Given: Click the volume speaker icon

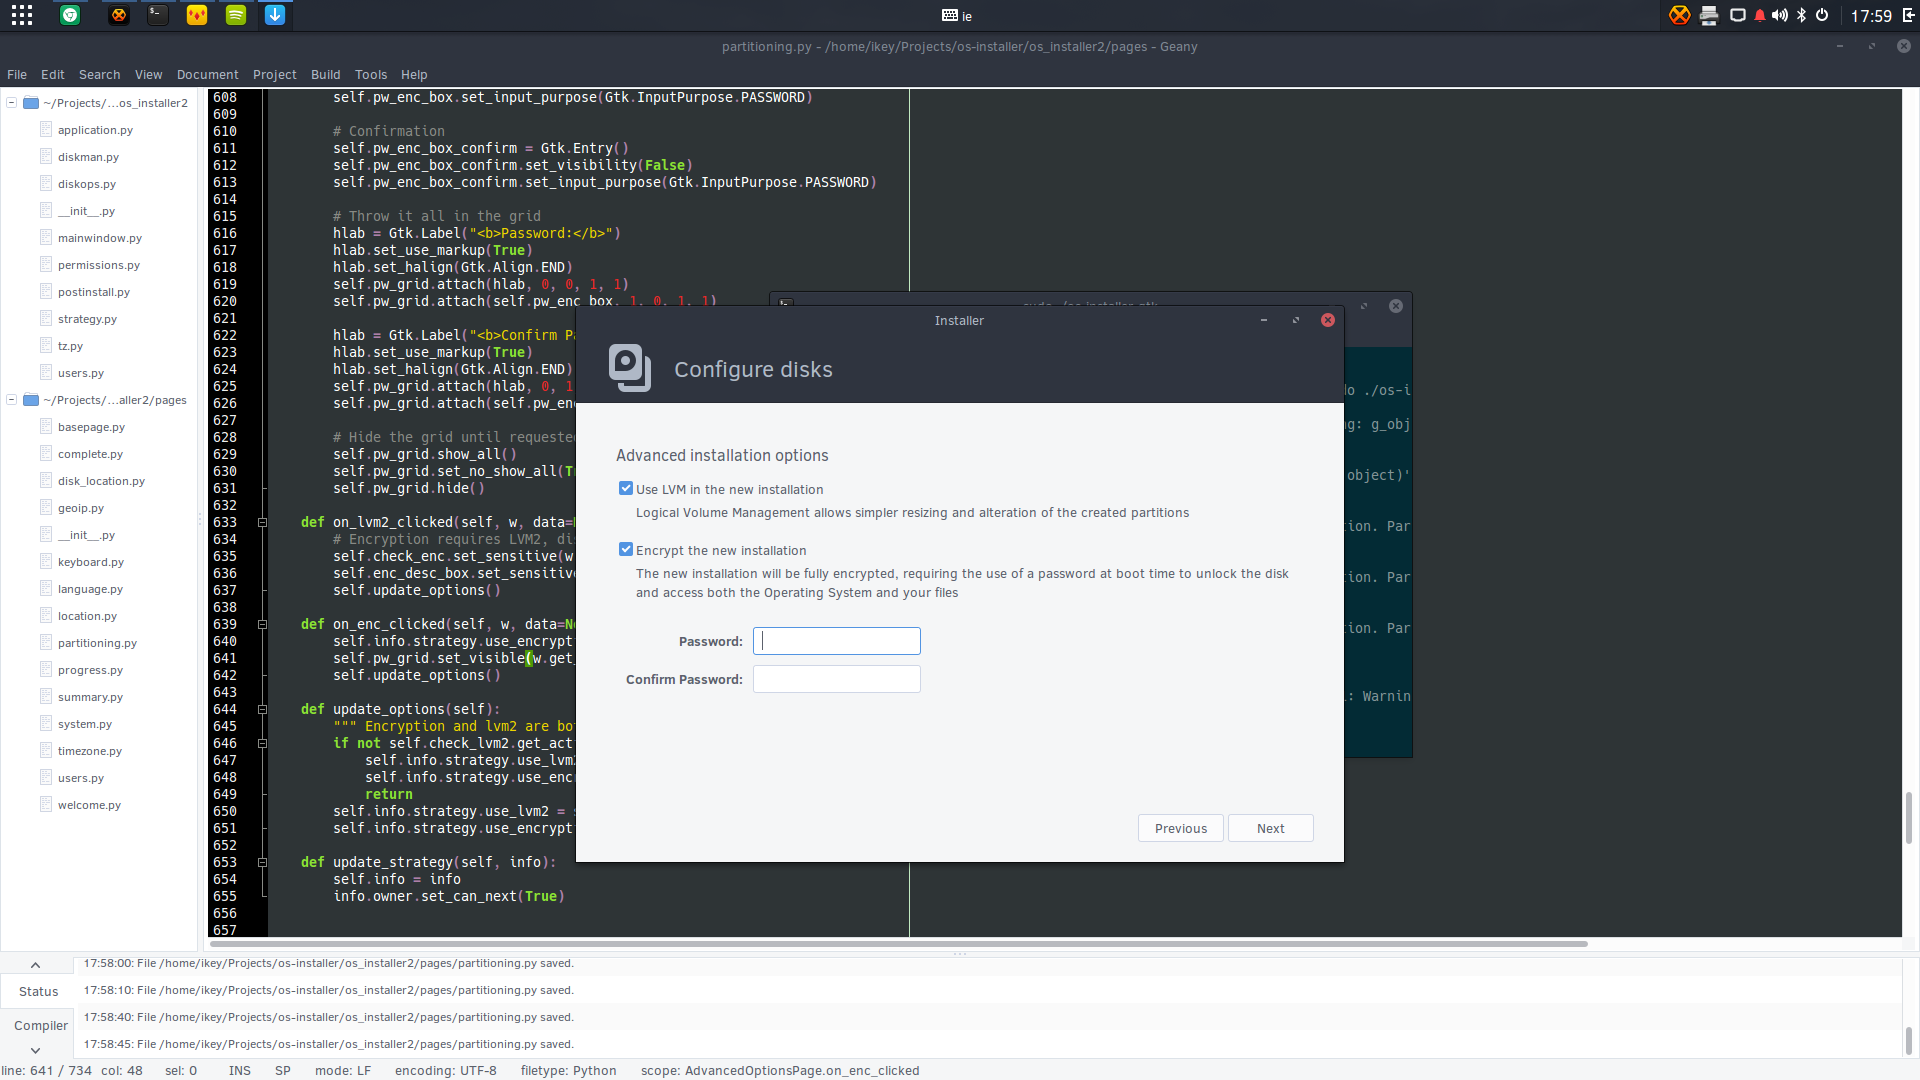Looking at the screenshot, I should click(x=1780, y=15).
